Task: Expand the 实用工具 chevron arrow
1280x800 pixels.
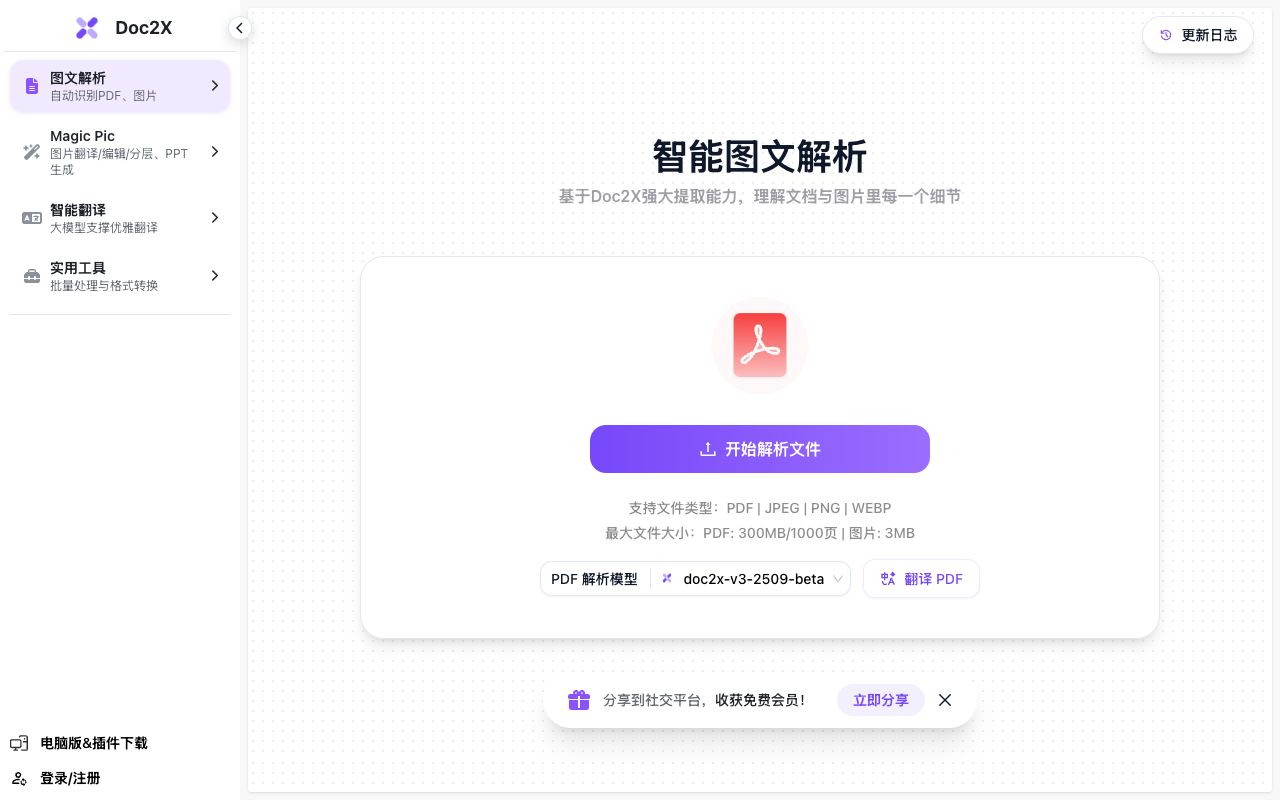Action: coord(214,276)
